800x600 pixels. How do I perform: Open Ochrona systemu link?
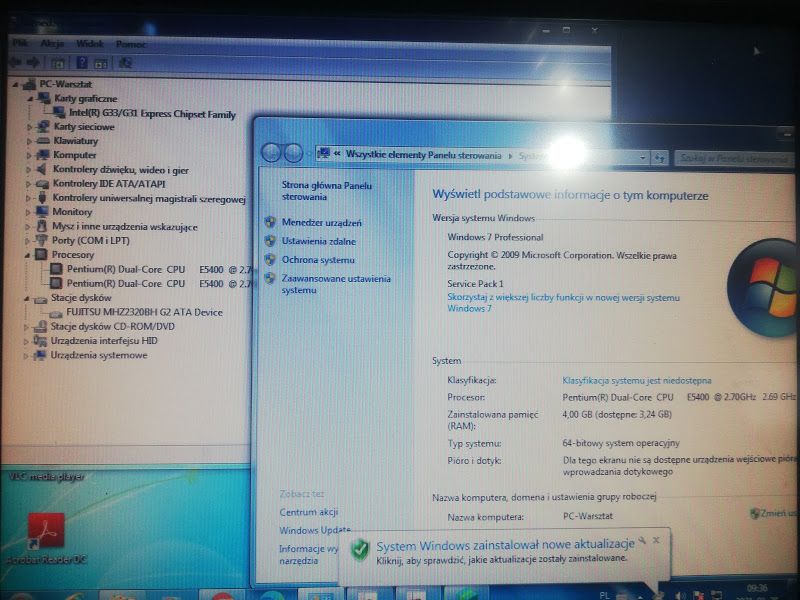coord(318,260)
